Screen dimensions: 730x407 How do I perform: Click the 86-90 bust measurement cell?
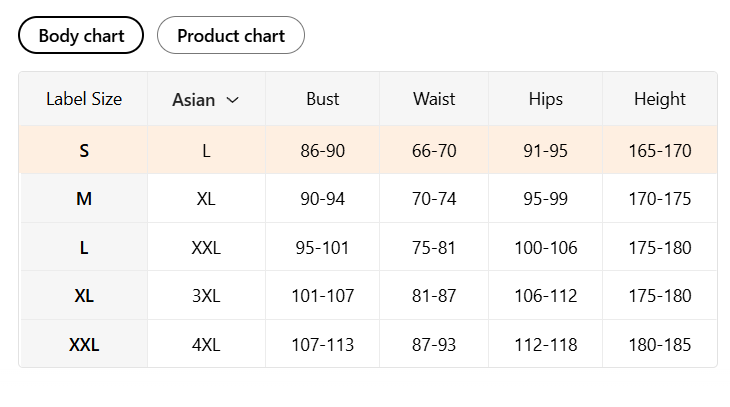(x=323, y=150)
